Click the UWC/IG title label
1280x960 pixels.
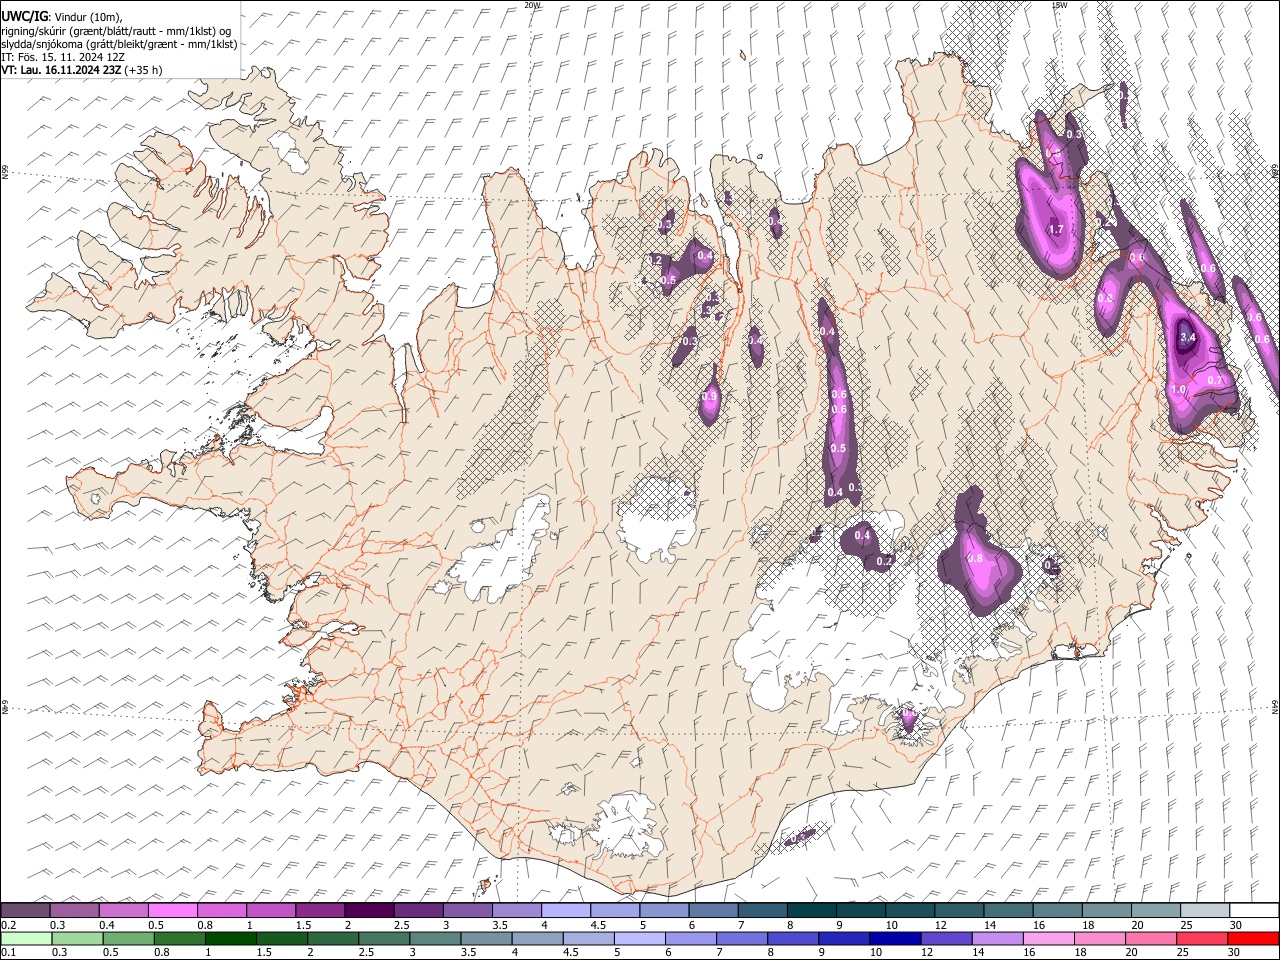(x=24, y=16)
